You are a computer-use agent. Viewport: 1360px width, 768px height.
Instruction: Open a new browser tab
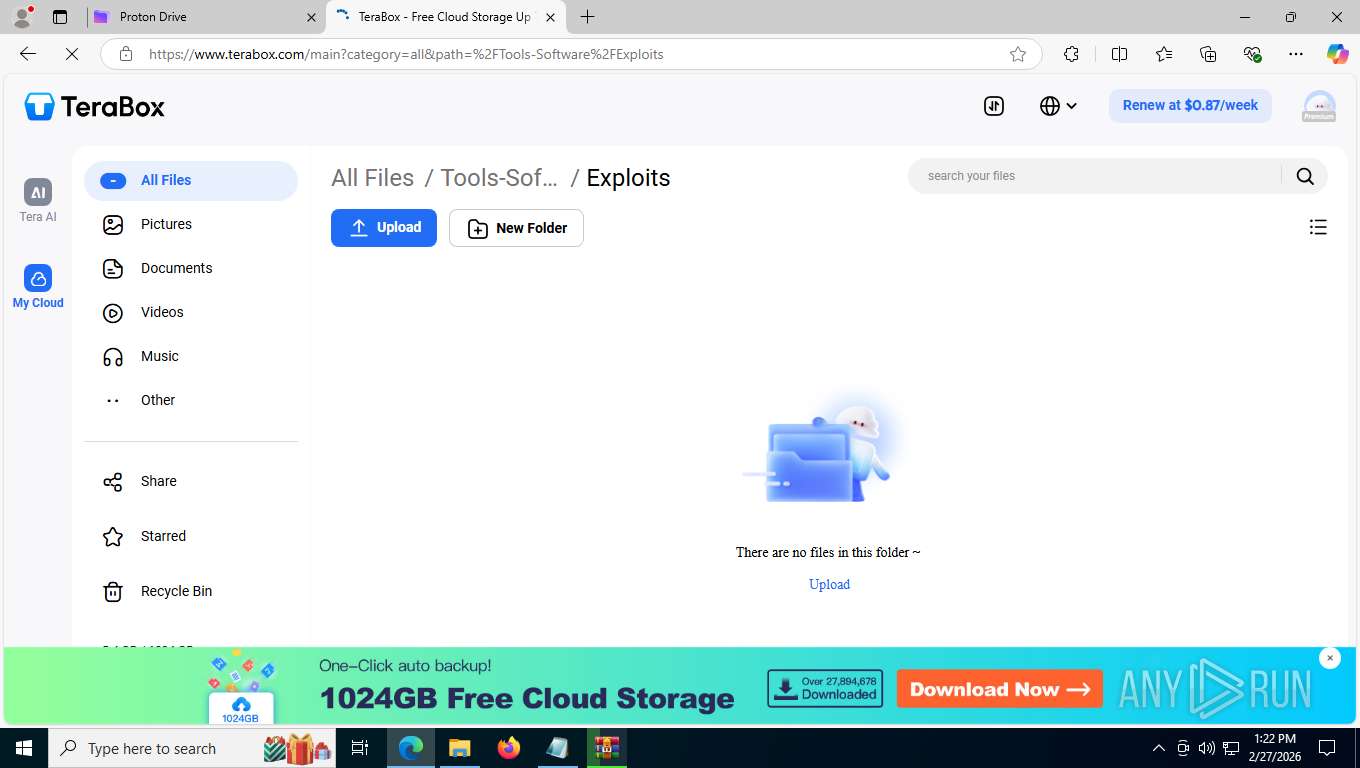point(587,17)
